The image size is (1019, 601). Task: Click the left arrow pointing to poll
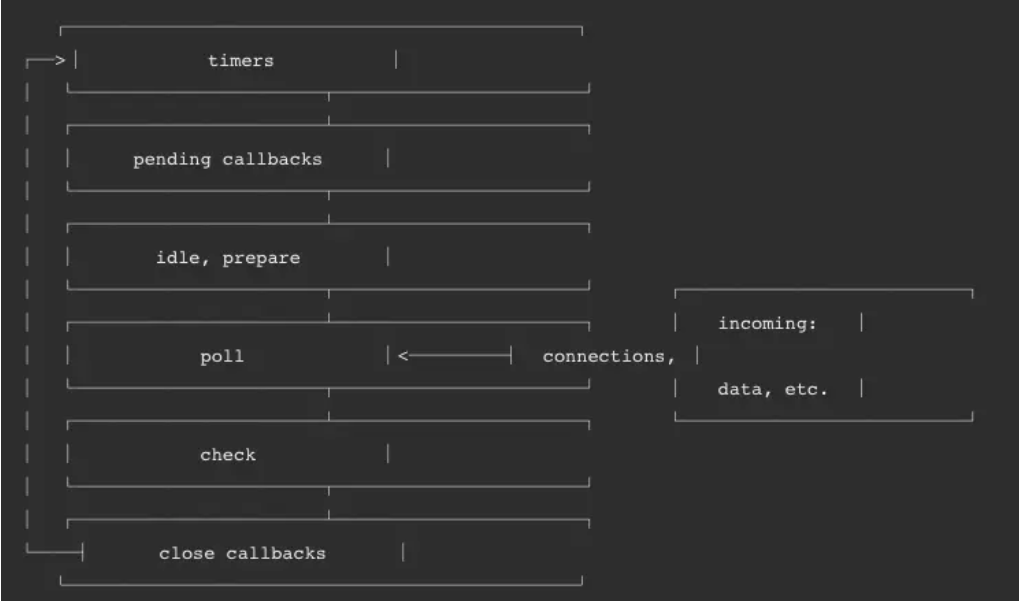tap(403, 355)
